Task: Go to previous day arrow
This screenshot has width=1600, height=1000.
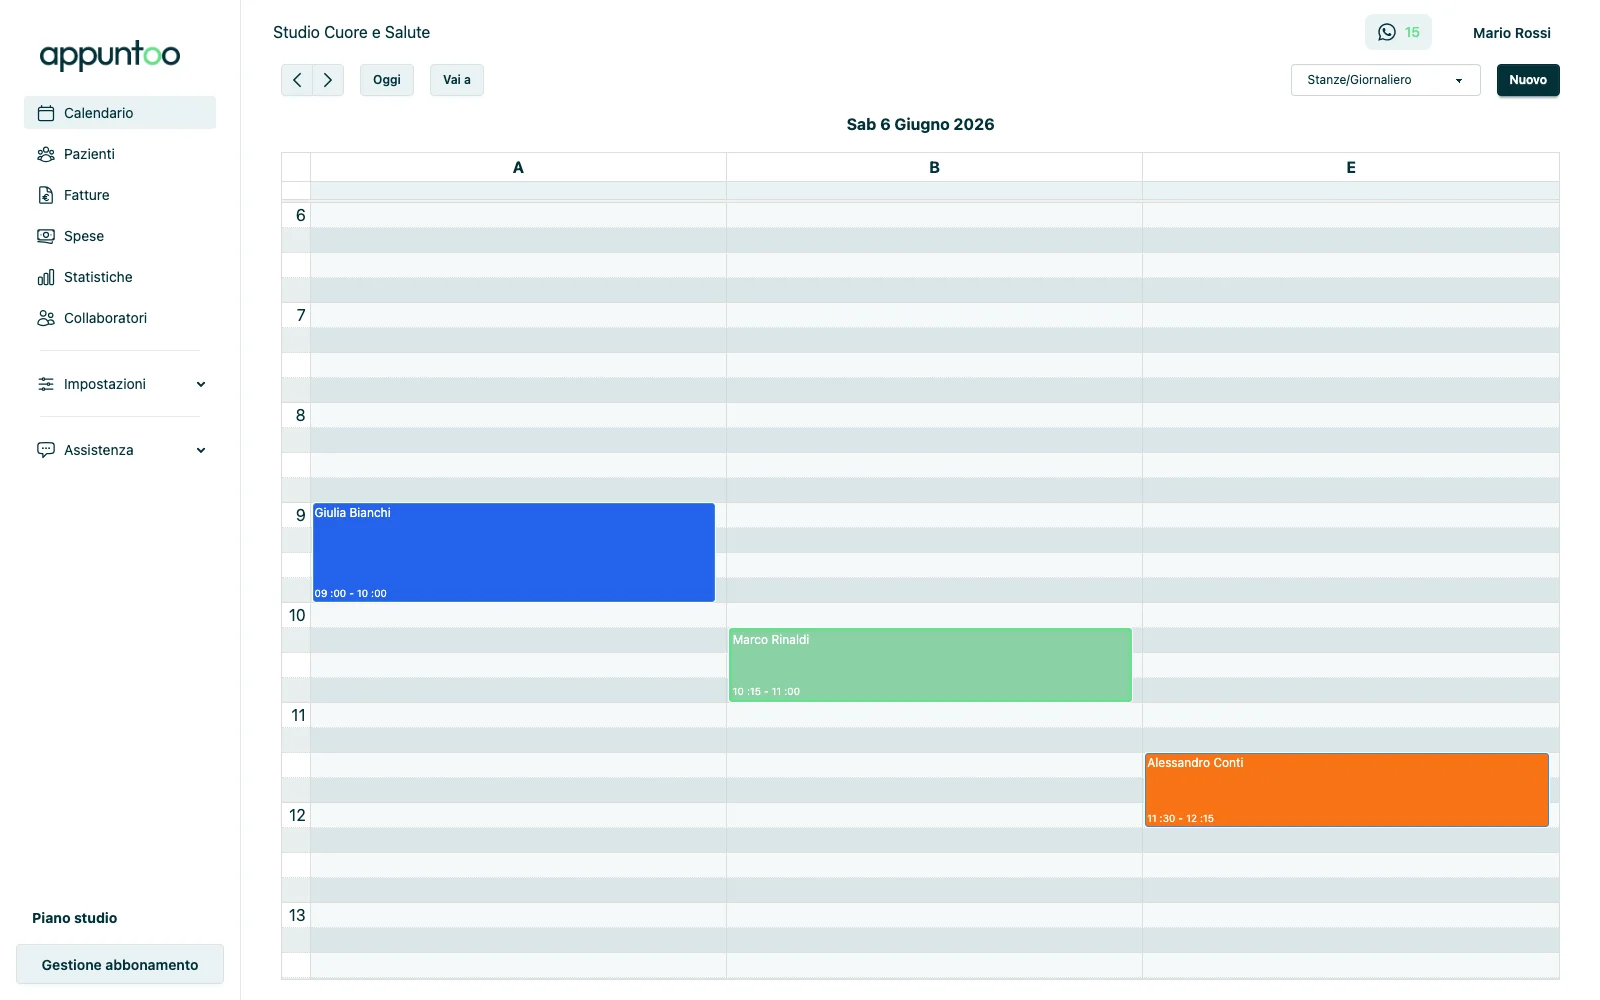Action: (x=297, y=80)
